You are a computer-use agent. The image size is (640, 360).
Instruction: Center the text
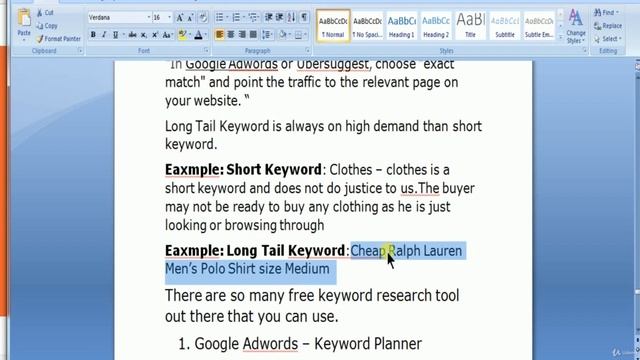tap(231, 35)
